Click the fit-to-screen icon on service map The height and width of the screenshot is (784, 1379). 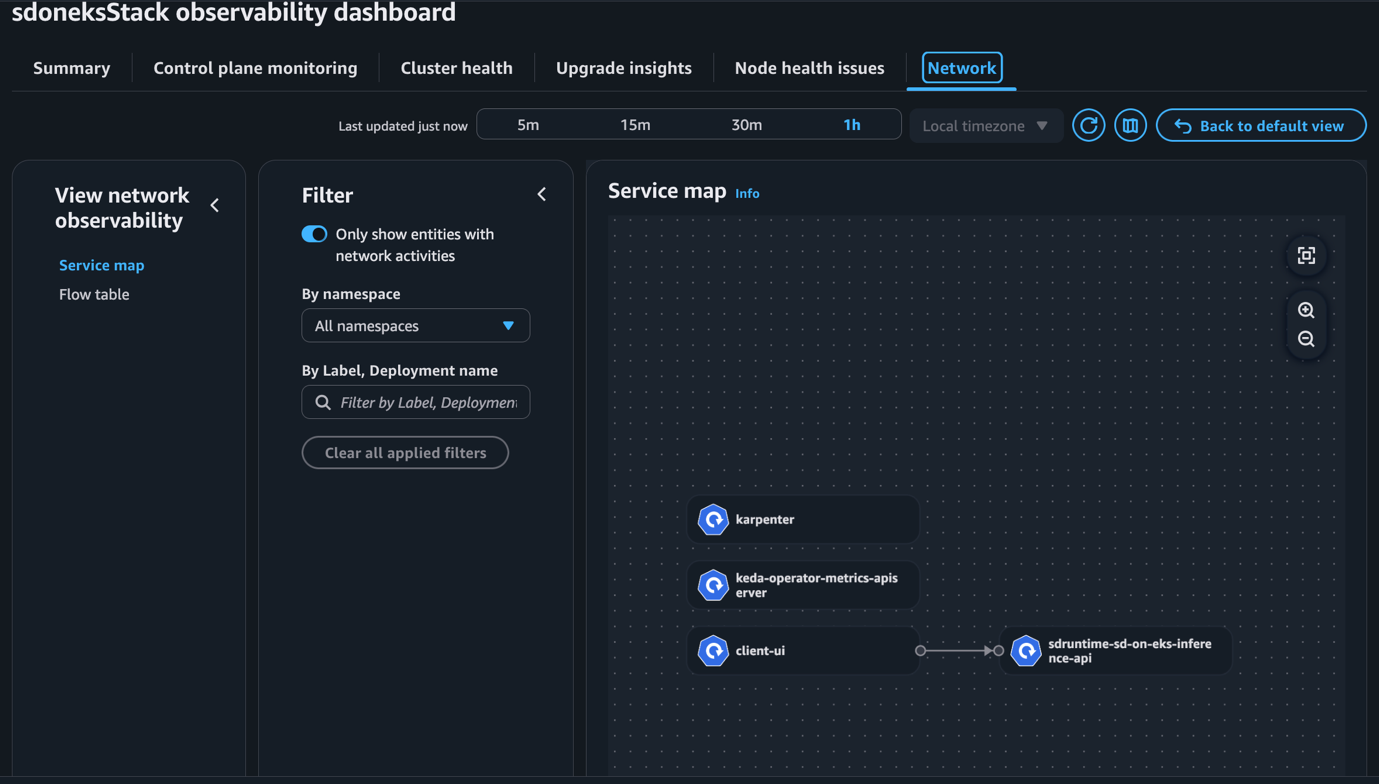(x=1306, y=256)
